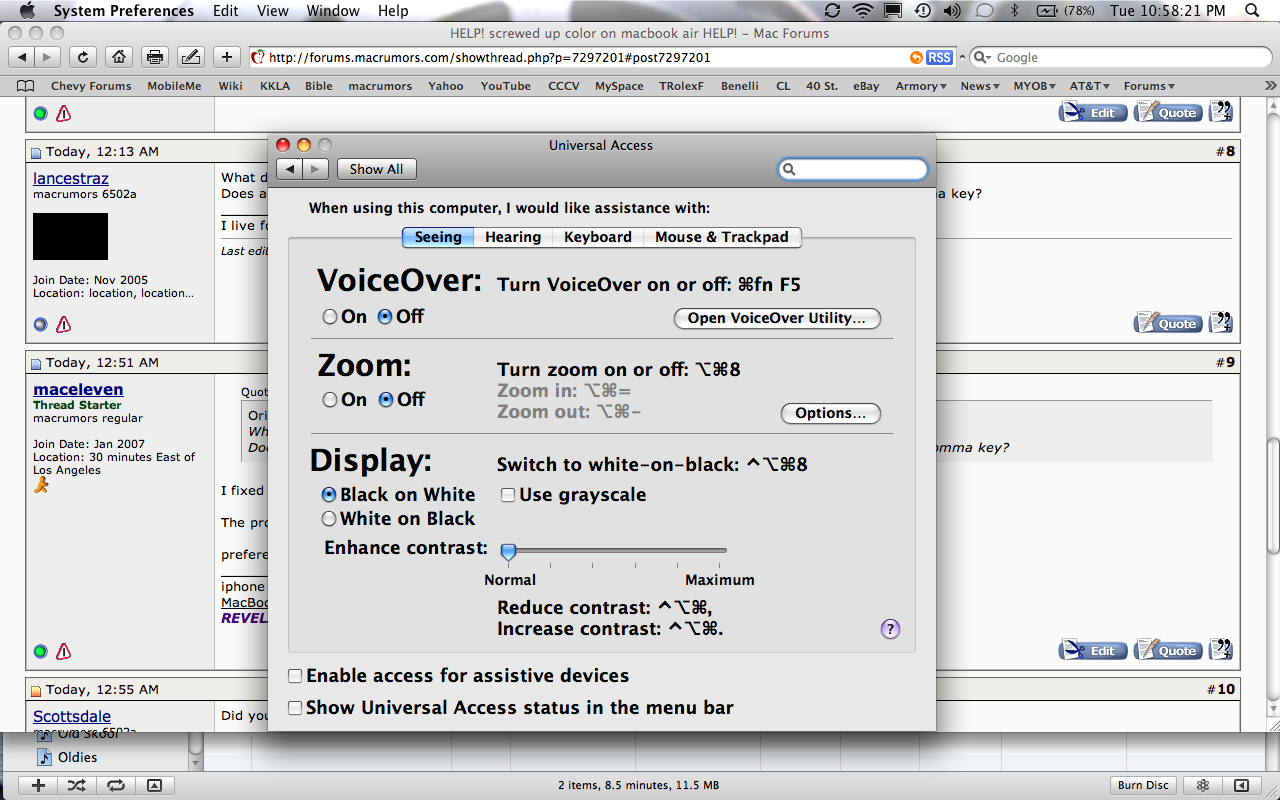Open the View menu
The image size is (1280, 800).
point(273,11)
